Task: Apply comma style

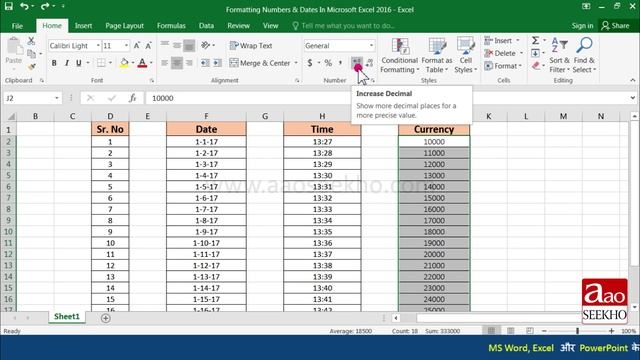Action: pos(340,63)
